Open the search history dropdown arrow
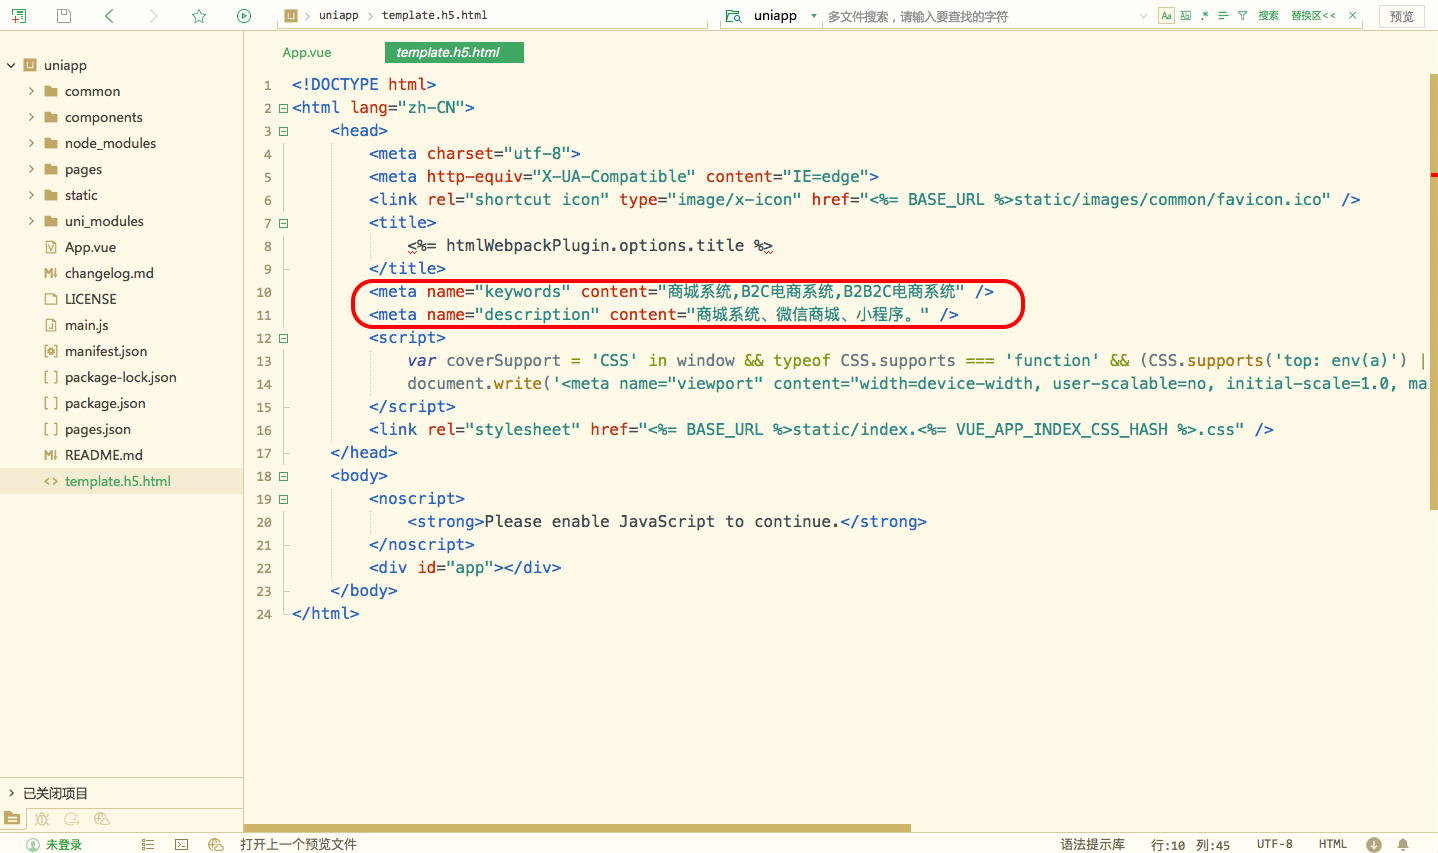This screenshot has width=1438, height=853. tap(1143, 16)
